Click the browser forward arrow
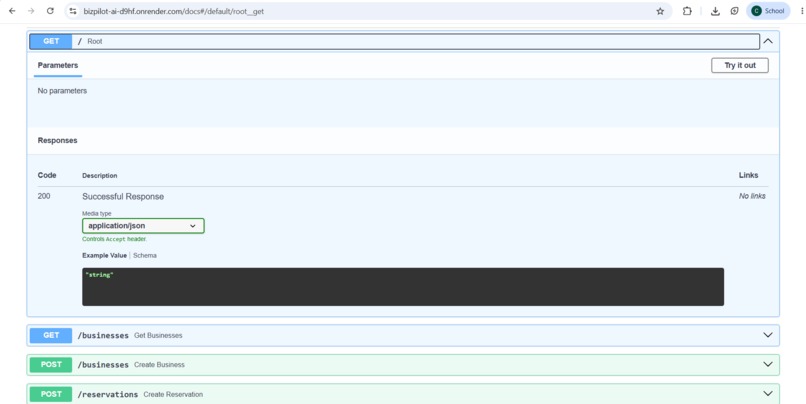This screenshot has width=806, height=404. (x=31, y=11)
